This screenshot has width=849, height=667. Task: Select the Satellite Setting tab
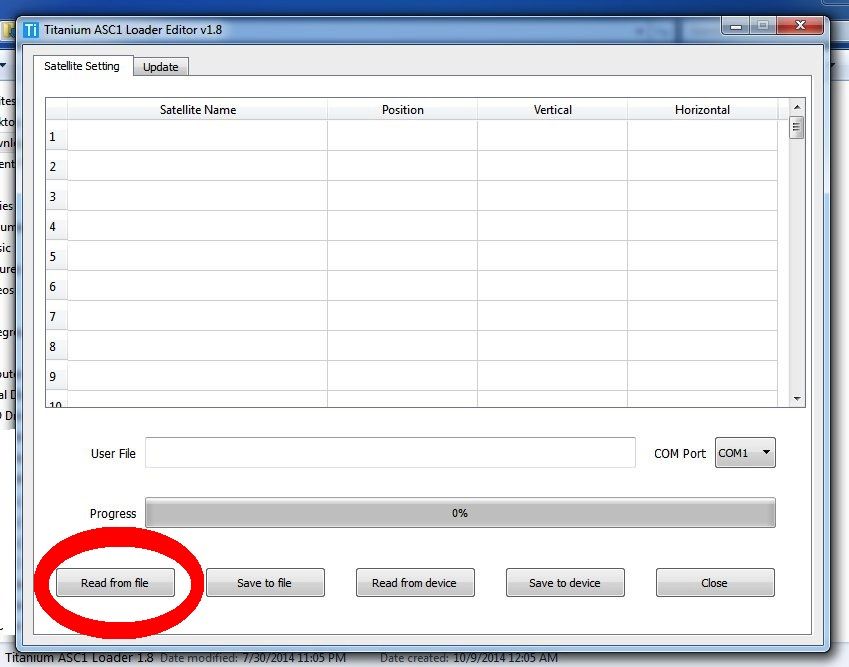[x=82, y=66]
